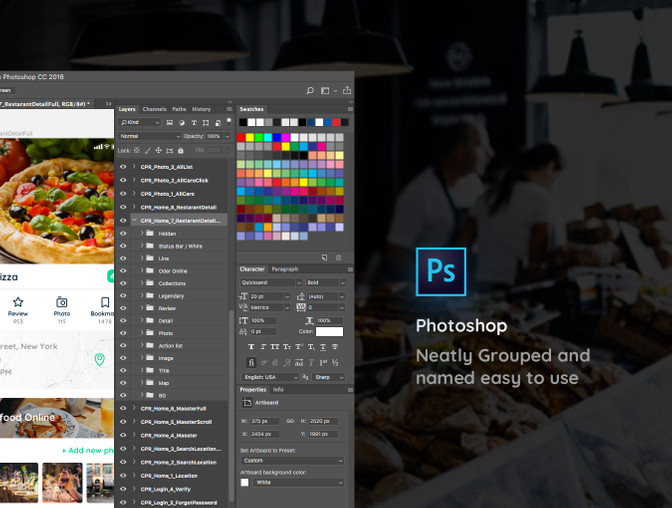Apply underline text style
672x508 pixels.
(323, 347)
